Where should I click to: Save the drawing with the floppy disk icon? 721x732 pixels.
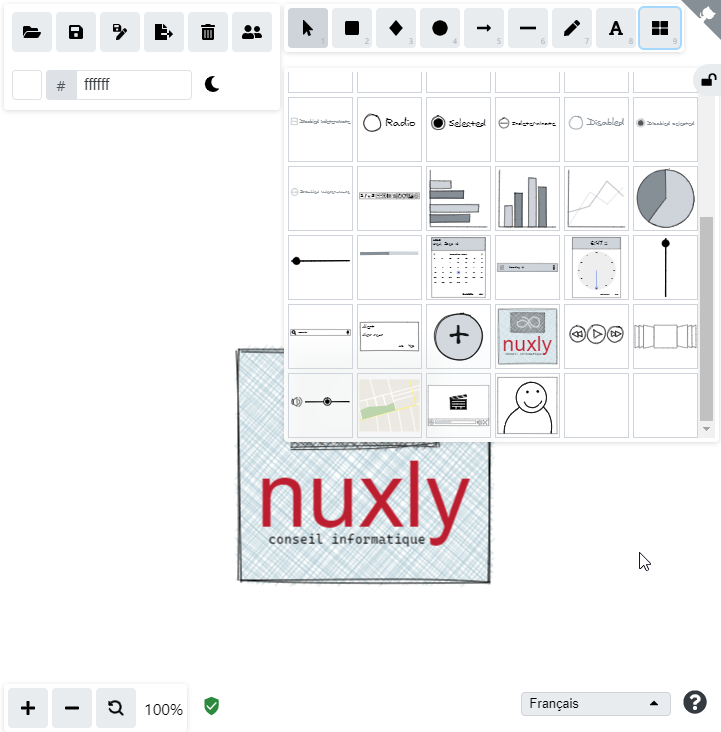[76, 32]
